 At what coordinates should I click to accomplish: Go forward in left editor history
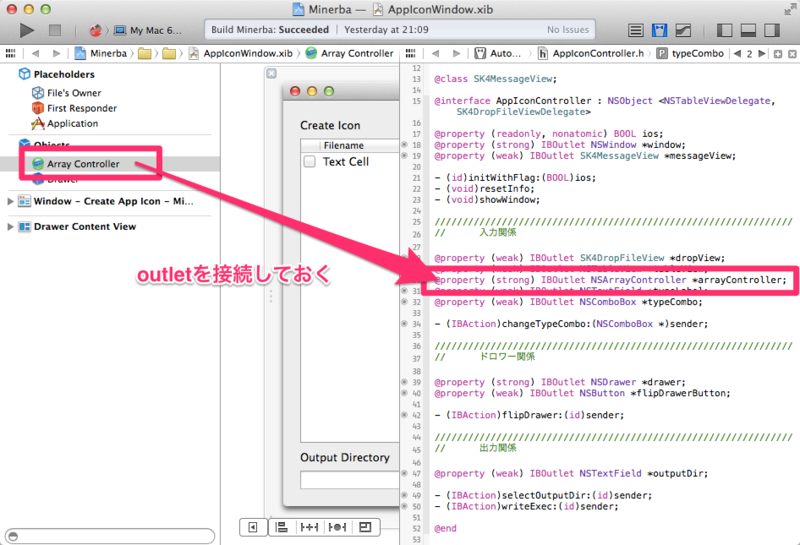tap(56, 53)
